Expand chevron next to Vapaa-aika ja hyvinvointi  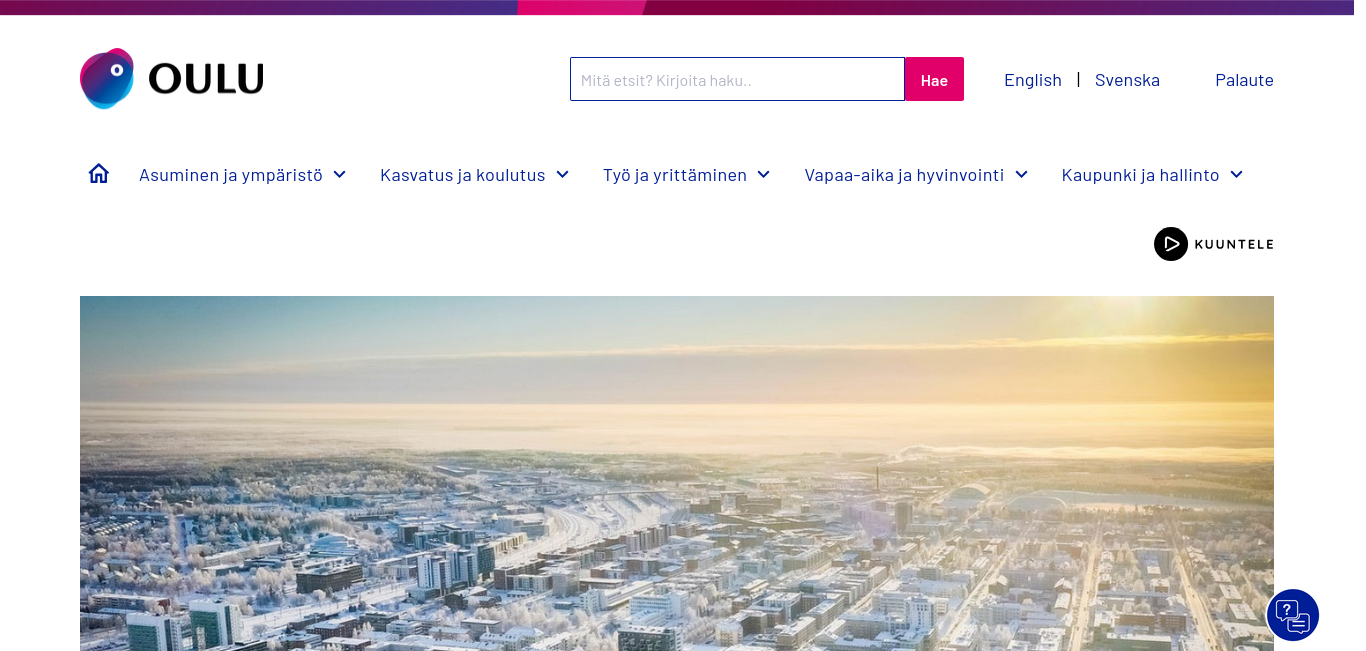coord(1022,175)
